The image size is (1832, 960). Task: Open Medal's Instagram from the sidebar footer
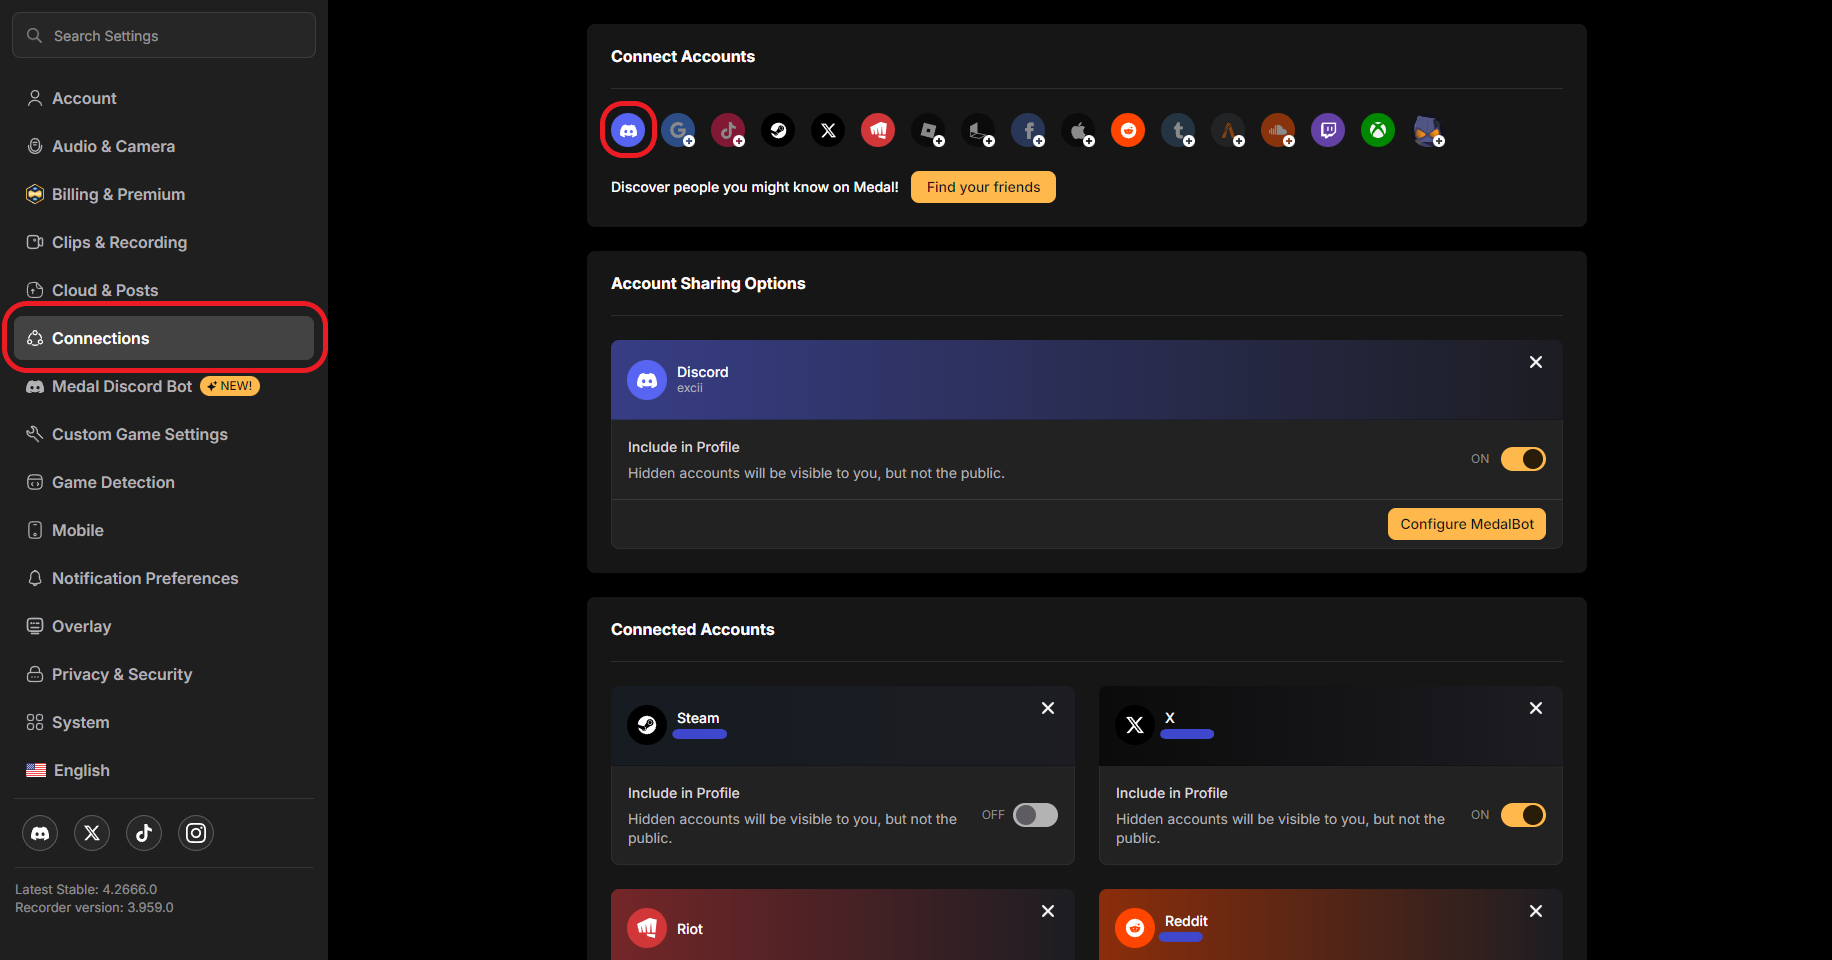click(196, 833)
